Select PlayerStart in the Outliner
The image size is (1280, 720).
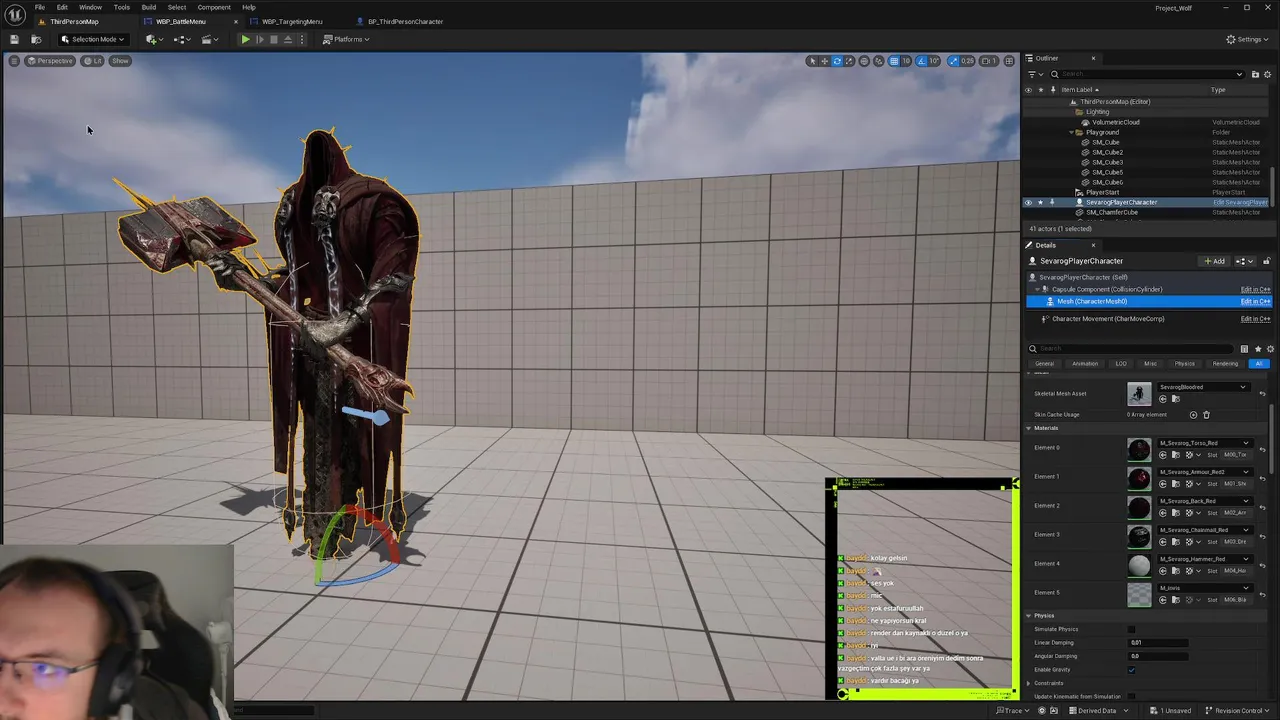1102,192
